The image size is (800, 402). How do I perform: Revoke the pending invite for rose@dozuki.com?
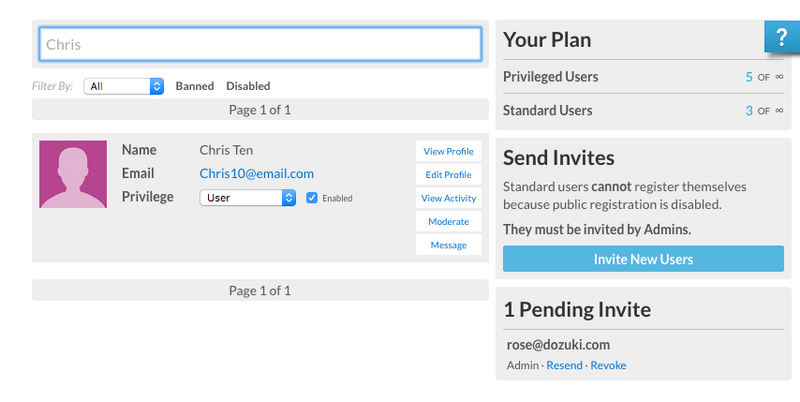608,366
